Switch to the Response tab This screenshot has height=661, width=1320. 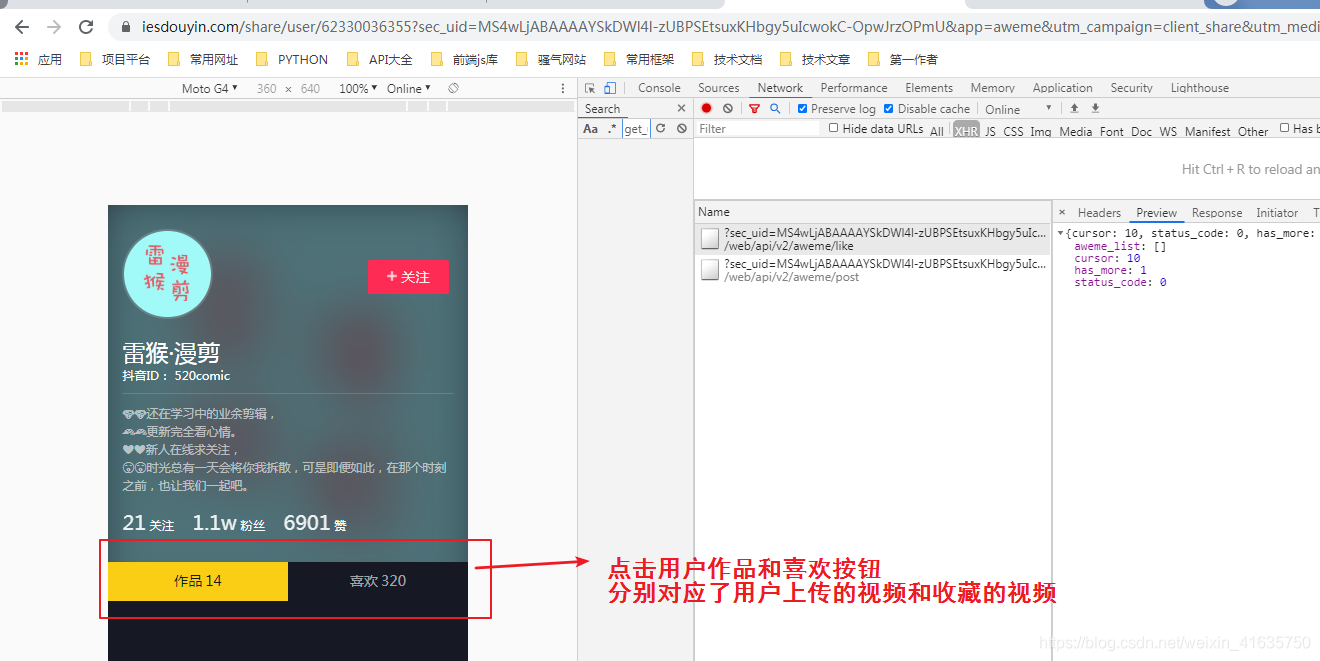(1217, 213)
